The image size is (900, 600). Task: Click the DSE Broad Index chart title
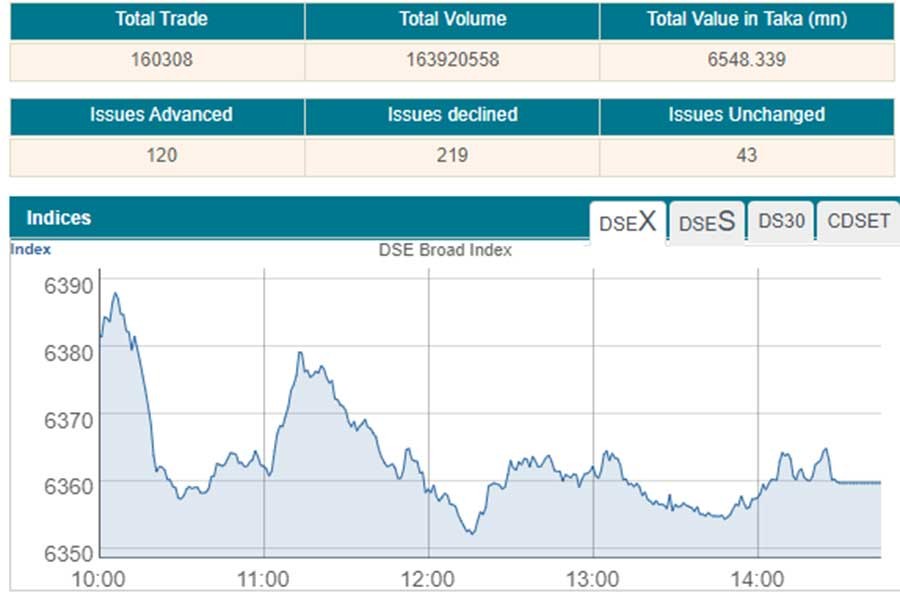[445, 250]
